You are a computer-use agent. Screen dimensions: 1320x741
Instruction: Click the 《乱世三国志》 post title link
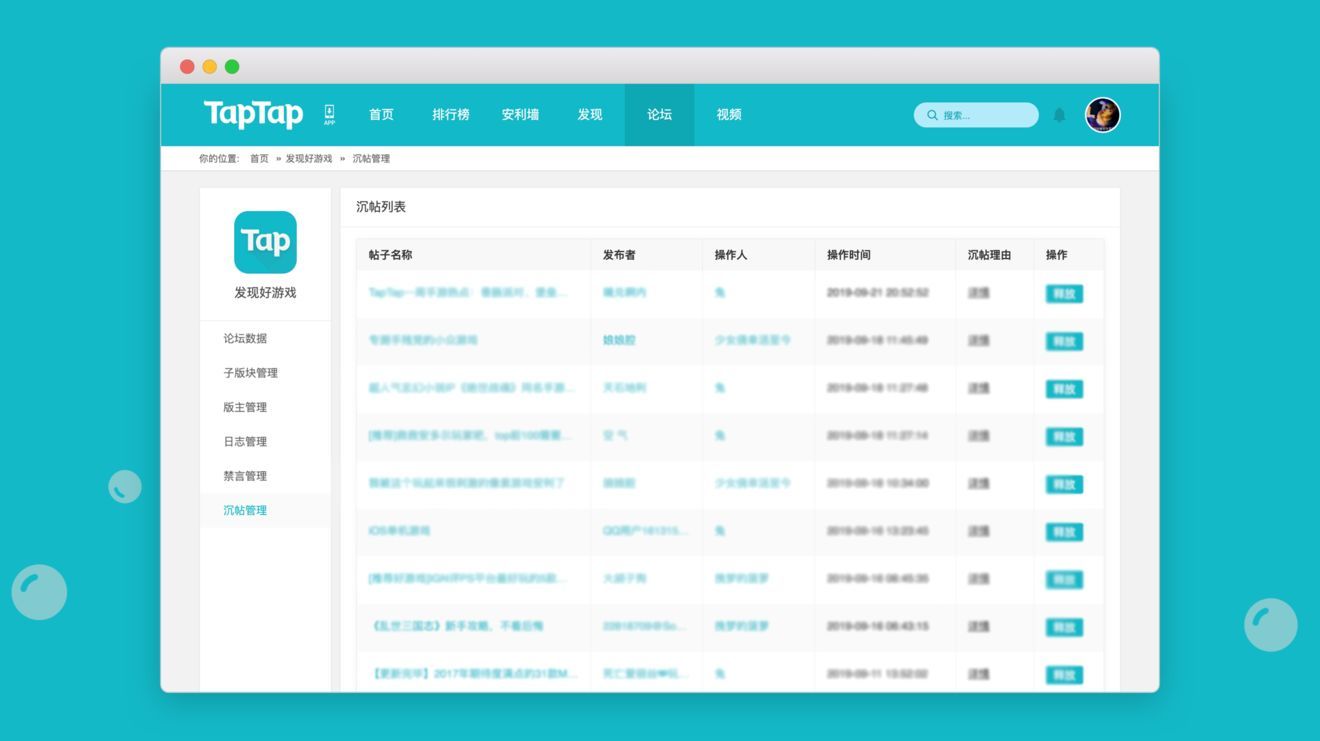[457, 626]
